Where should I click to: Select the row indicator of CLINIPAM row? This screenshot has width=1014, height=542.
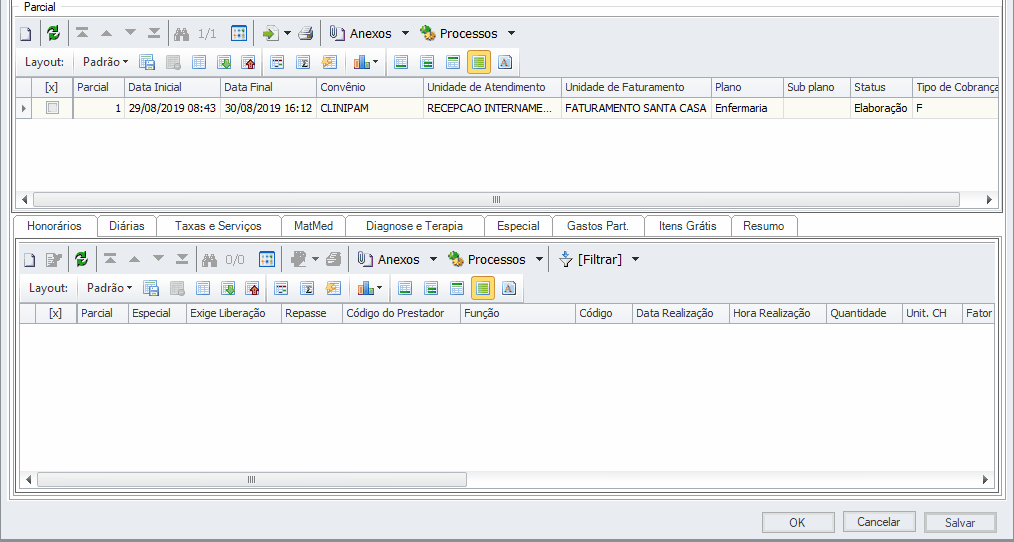point(24,108)
